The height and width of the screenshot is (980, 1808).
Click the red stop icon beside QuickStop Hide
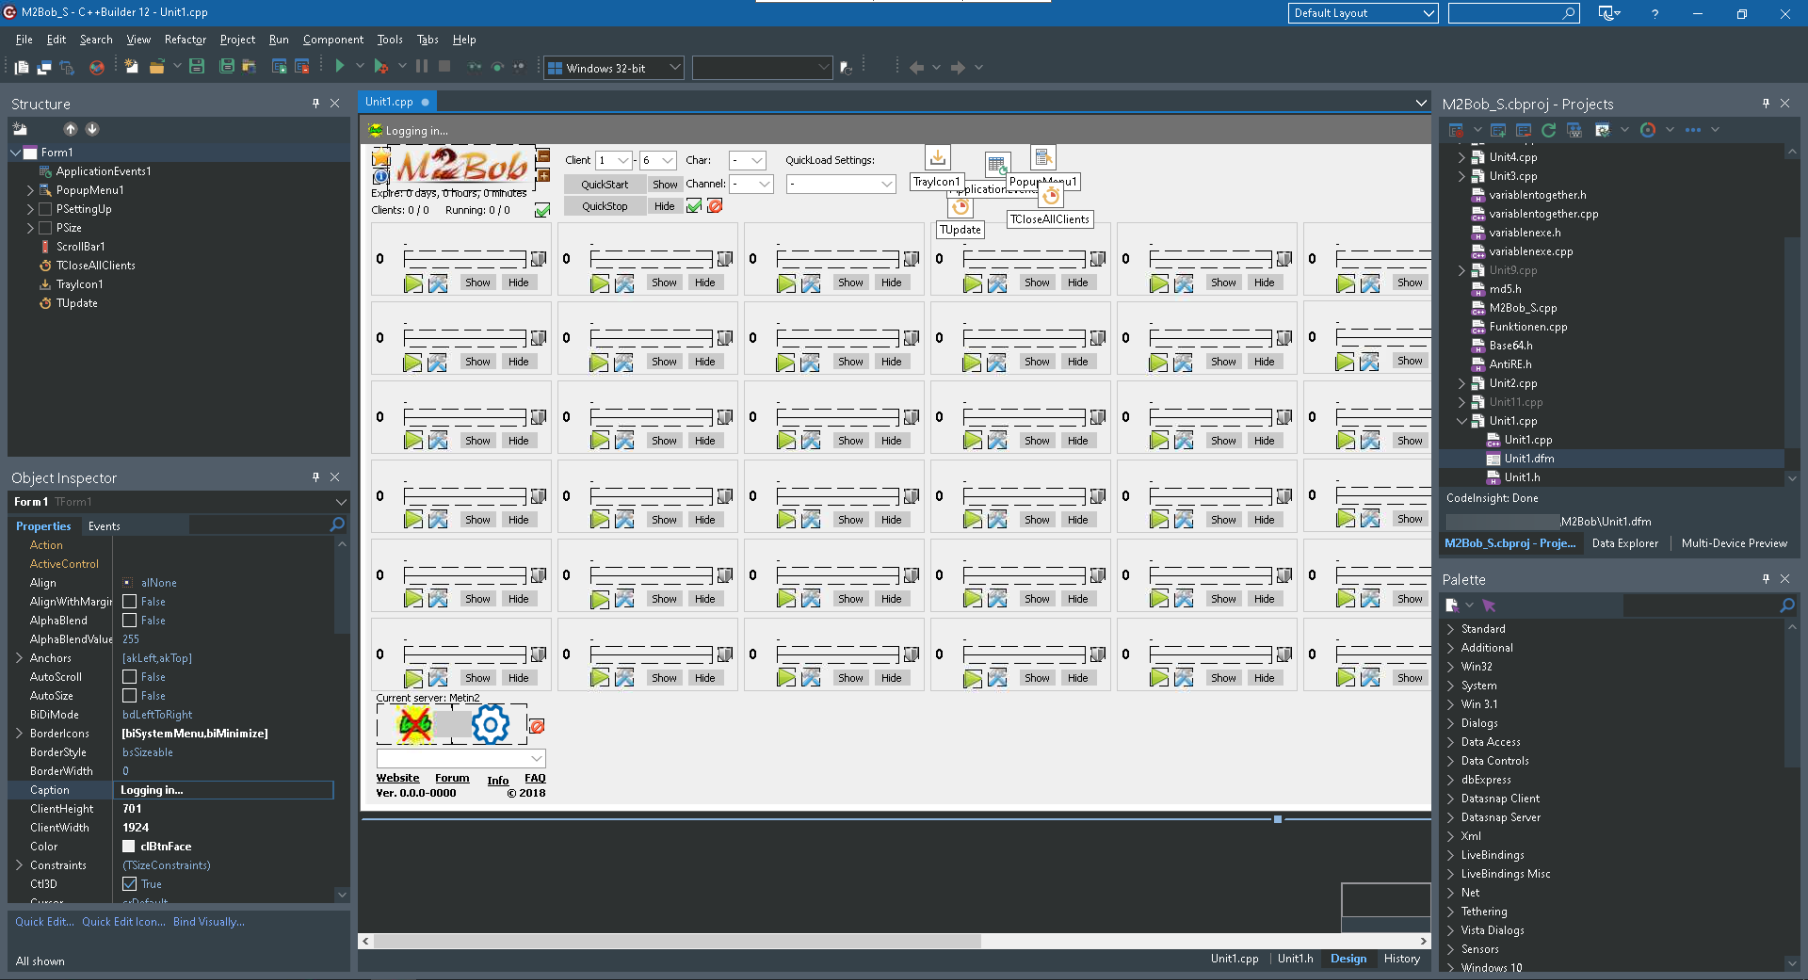pos(715,206)
